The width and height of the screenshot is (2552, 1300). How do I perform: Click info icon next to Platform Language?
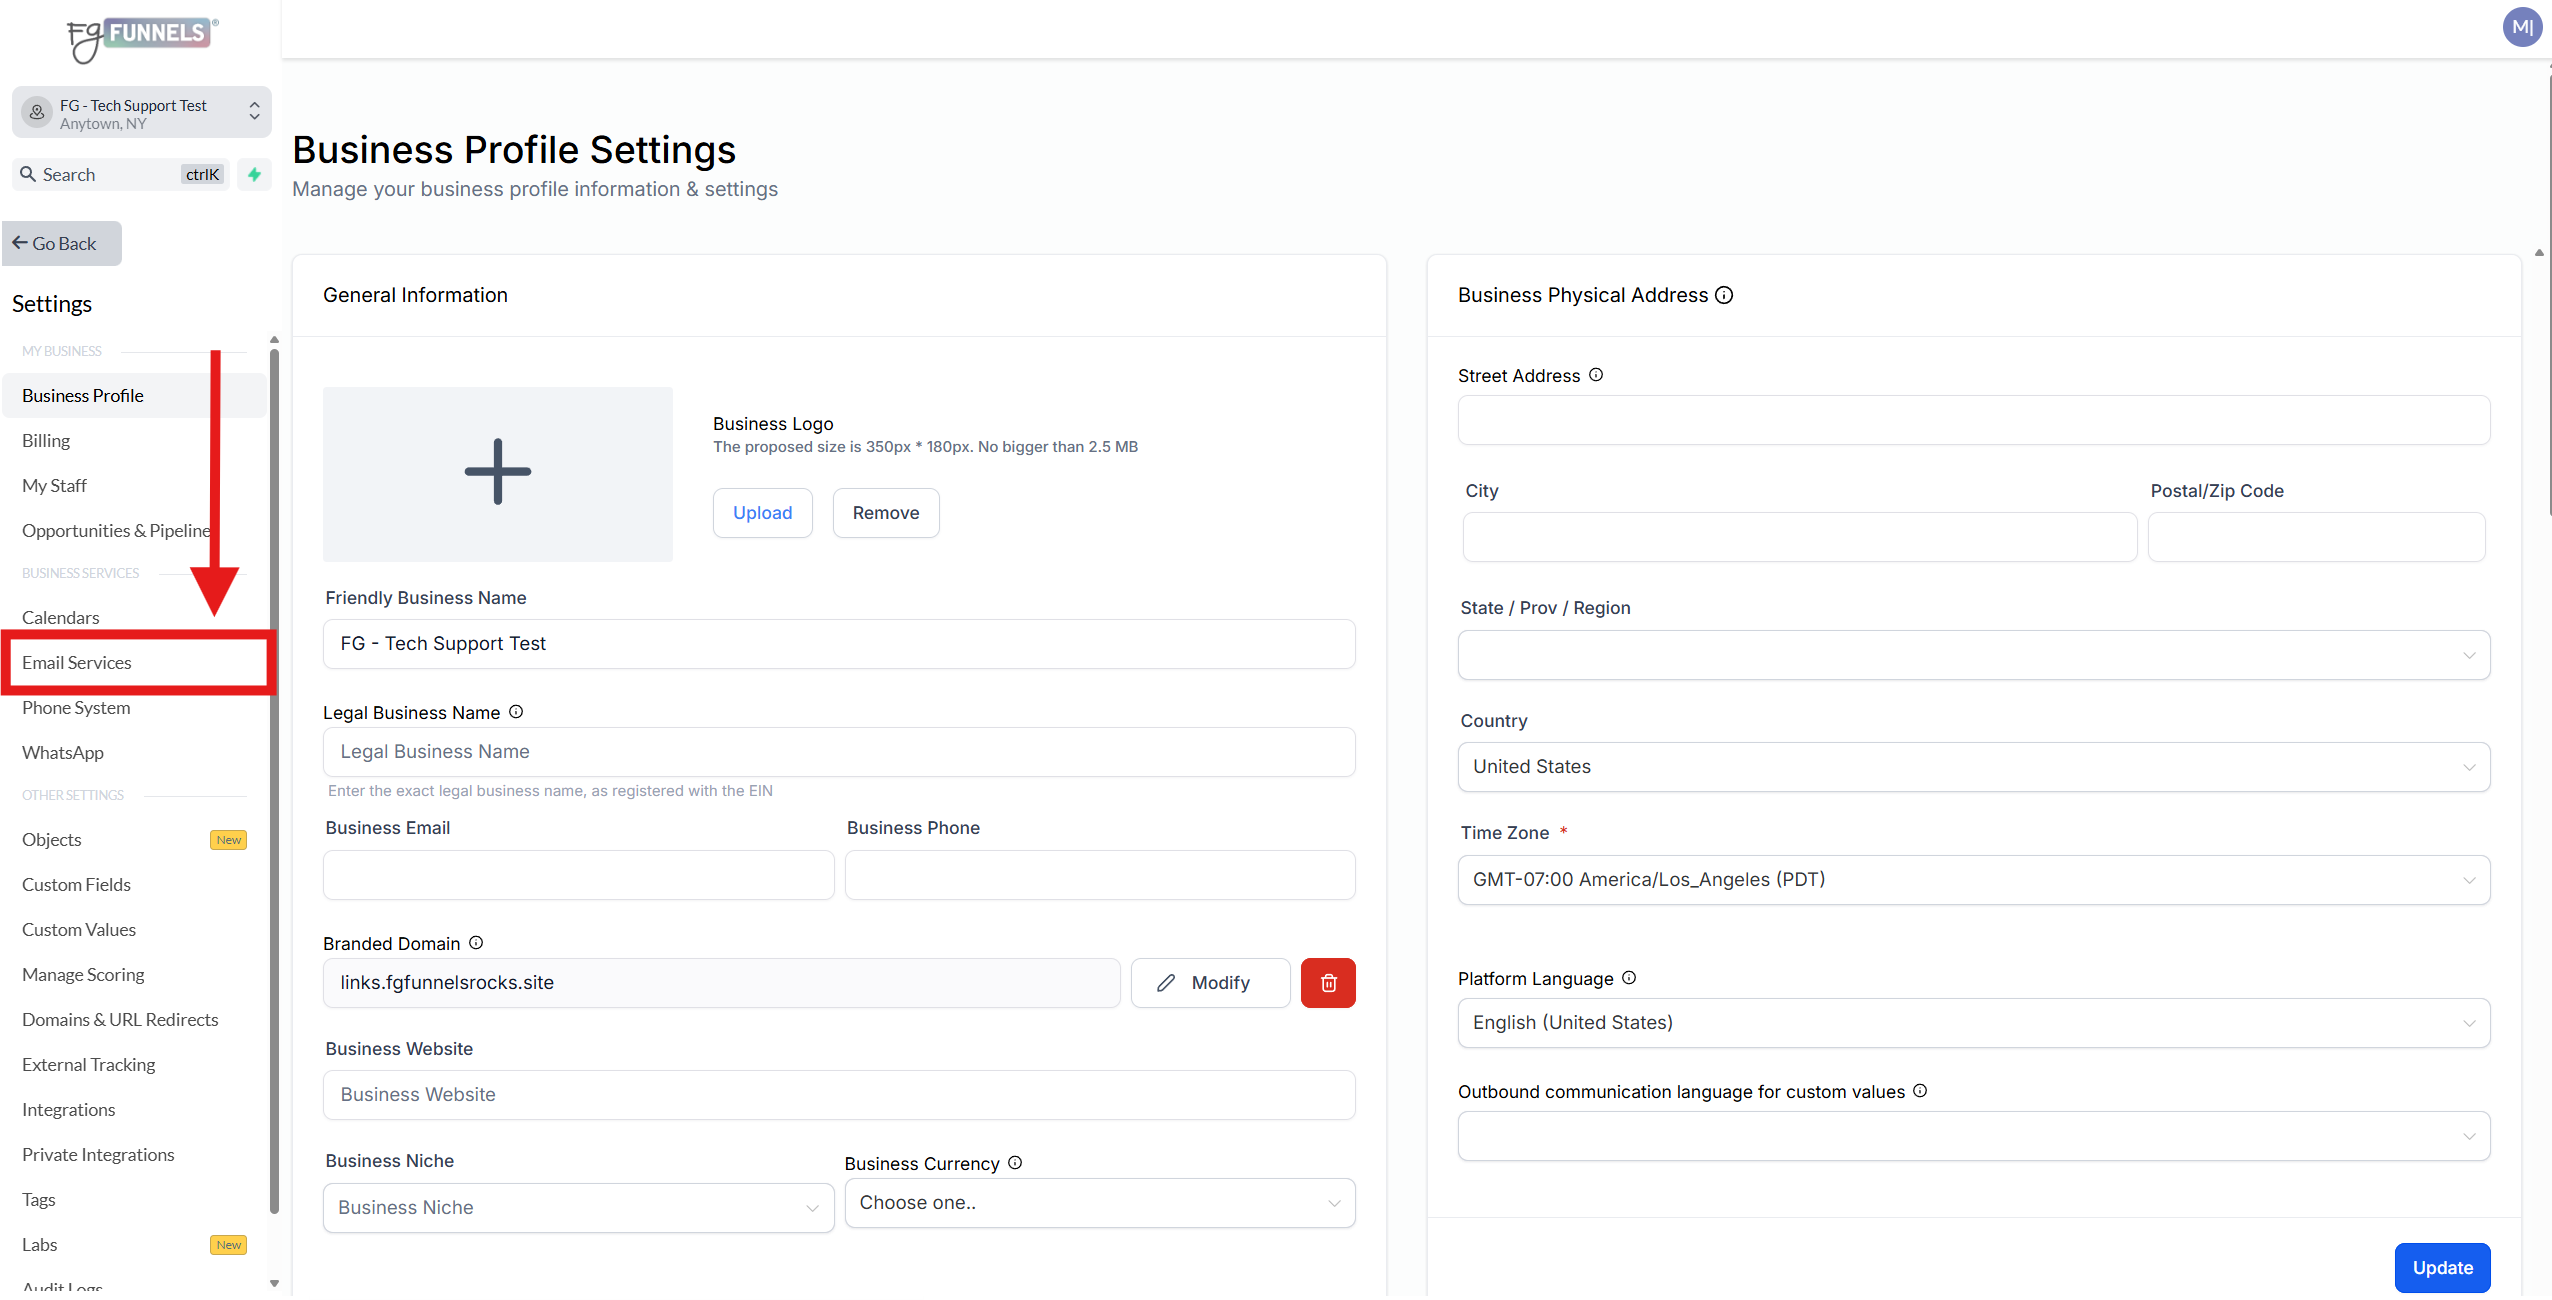point(1629,978)
